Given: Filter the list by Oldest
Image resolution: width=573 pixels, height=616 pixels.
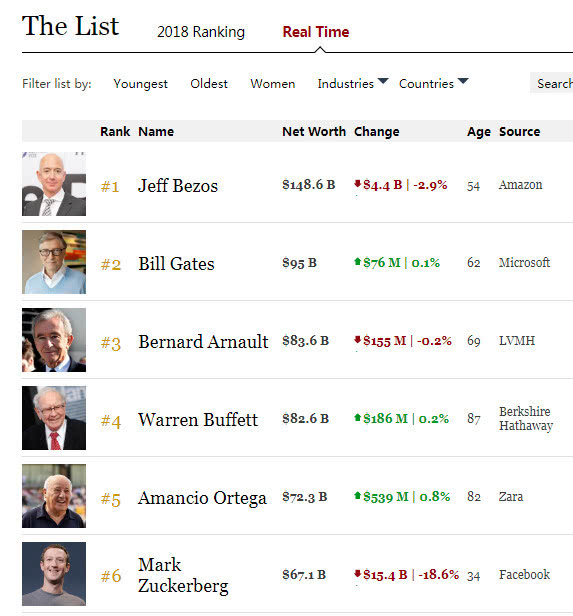Looking at the screenshot, I should 209,83.
